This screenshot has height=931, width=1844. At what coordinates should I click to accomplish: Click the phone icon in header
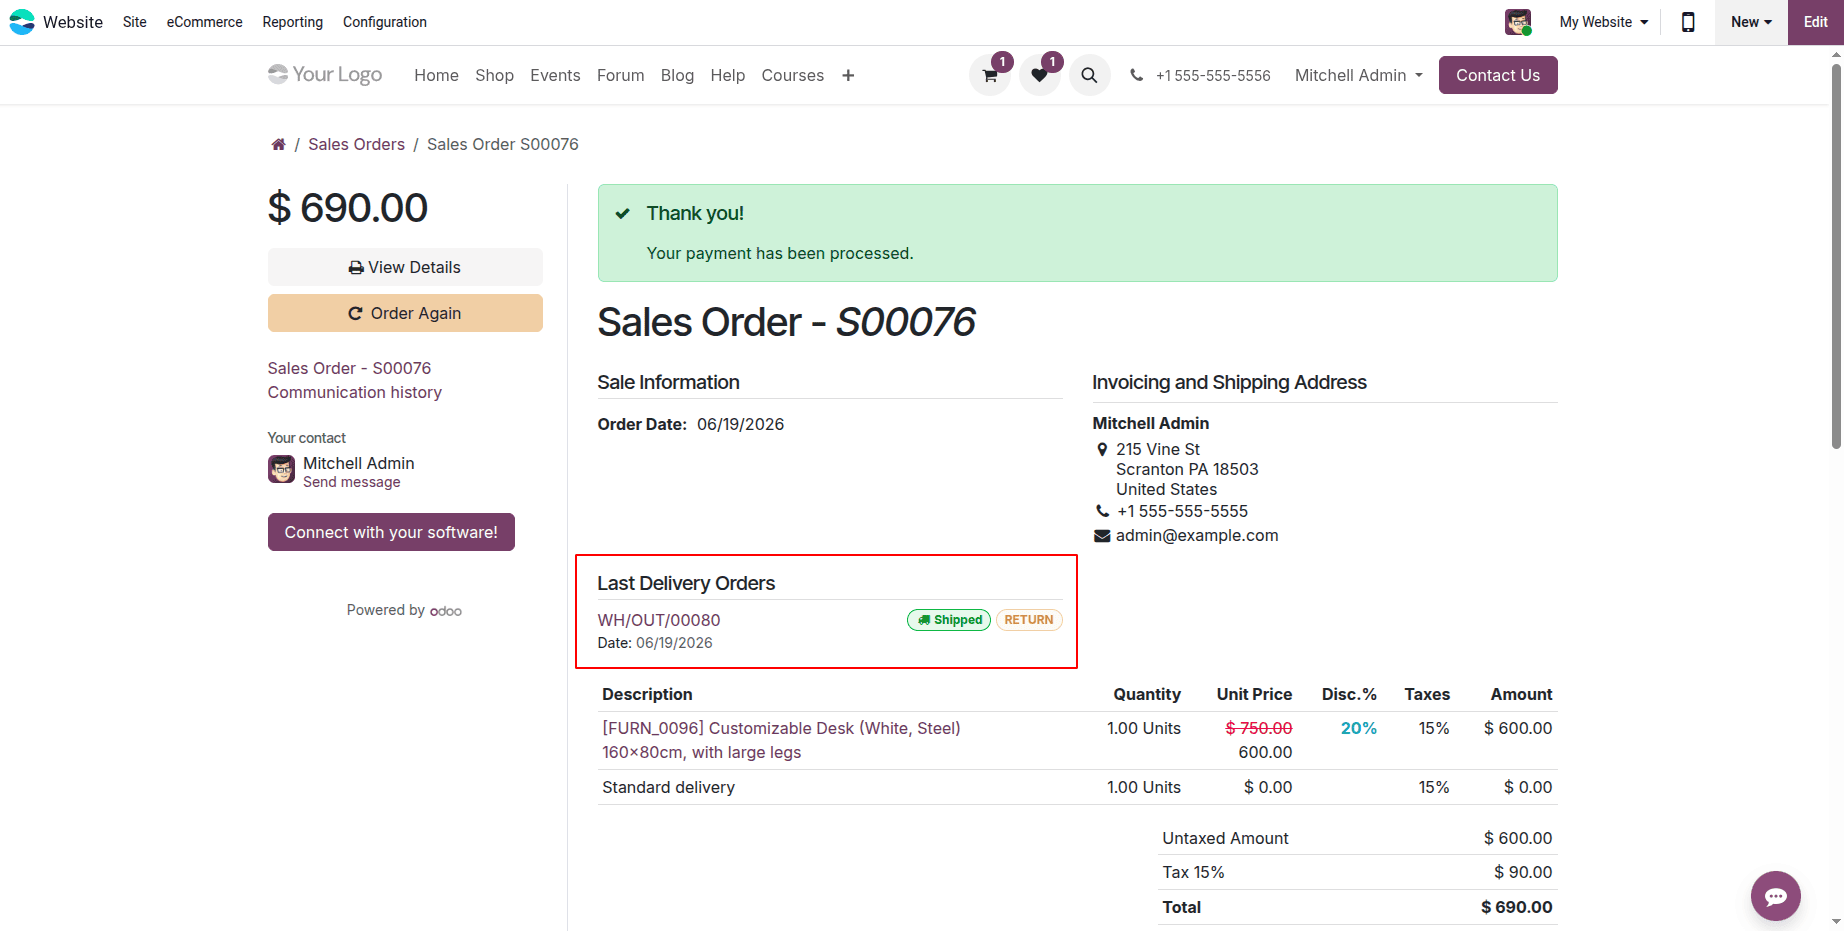click(1136, 75)
